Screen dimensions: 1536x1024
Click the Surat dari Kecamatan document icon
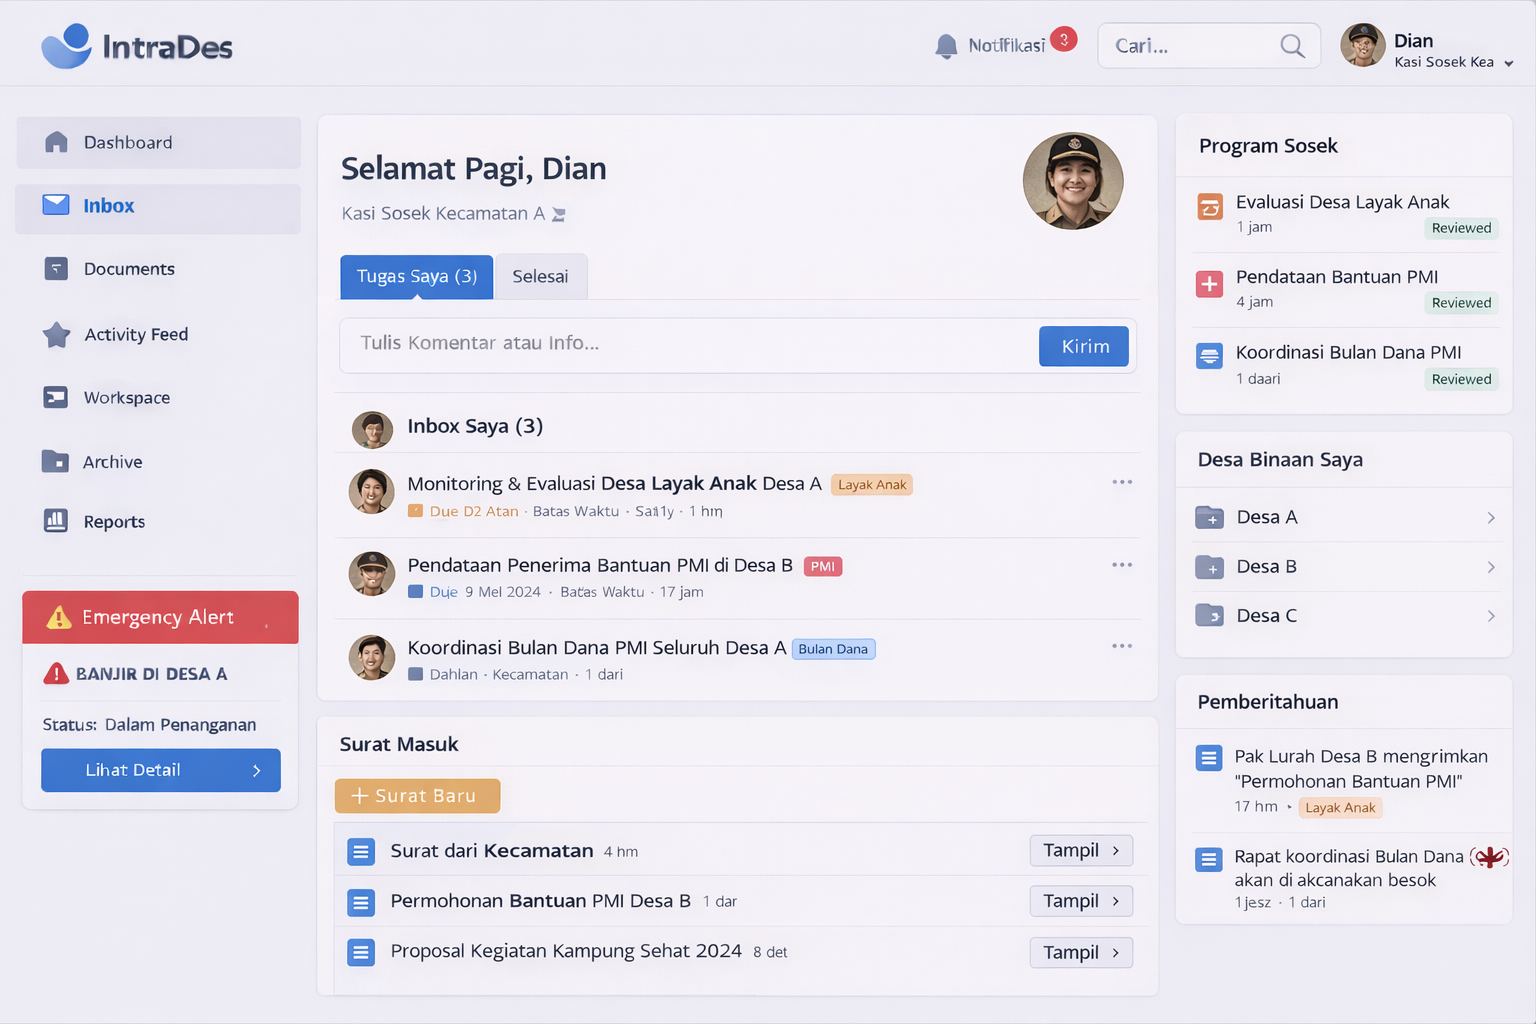pos(361,852)
